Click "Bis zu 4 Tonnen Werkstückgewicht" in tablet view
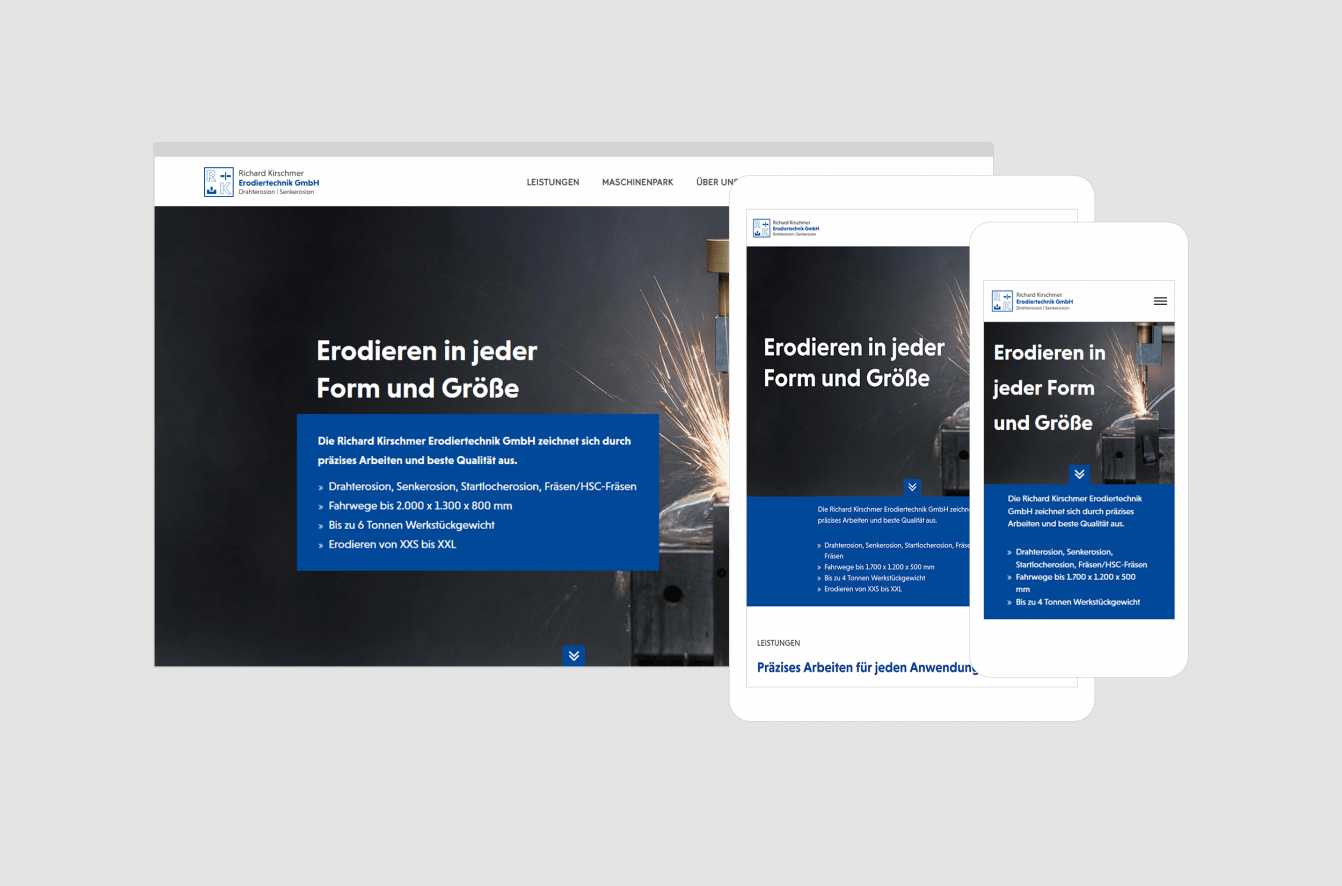This screenshot has height=886, width=1342. point(874,578)
